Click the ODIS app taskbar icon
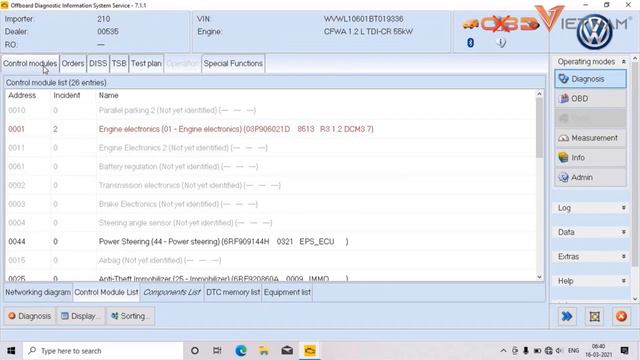 (310, 351)
